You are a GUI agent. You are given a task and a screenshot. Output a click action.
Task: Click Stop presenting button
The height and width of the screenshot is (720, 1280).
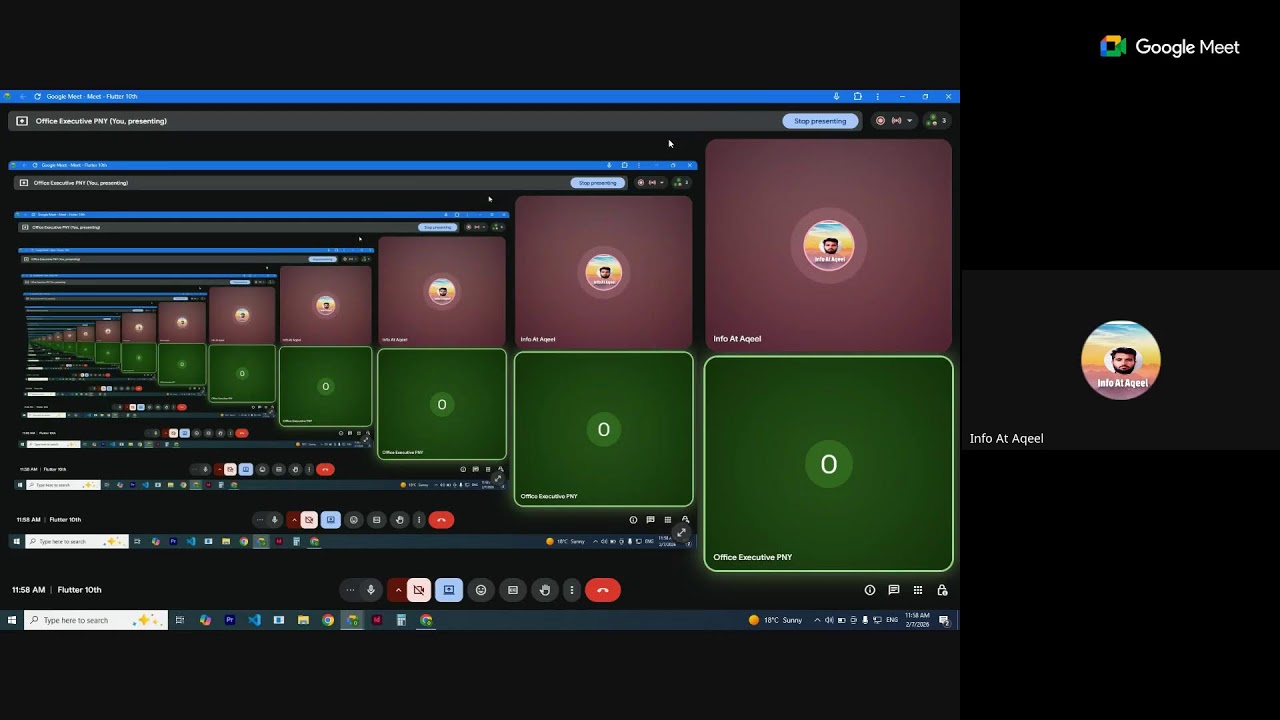point(820,121)
